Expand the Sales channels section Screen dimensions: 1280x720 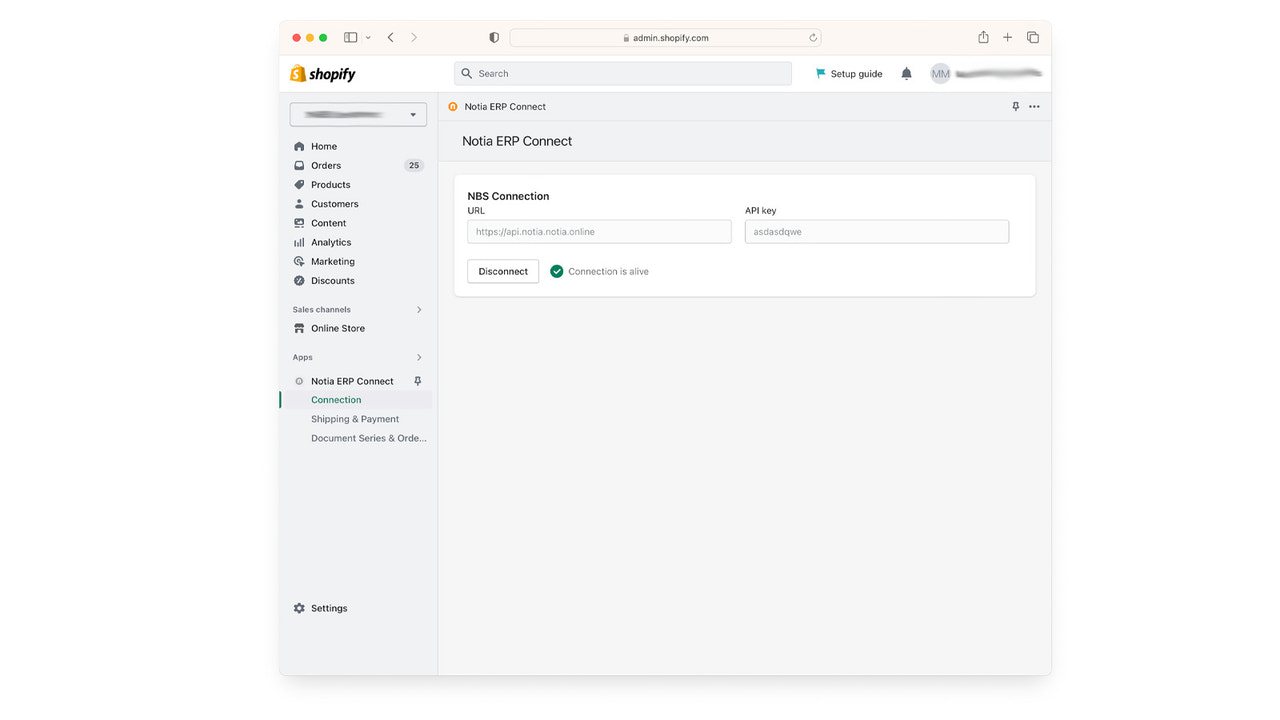[x=419, y=309]
